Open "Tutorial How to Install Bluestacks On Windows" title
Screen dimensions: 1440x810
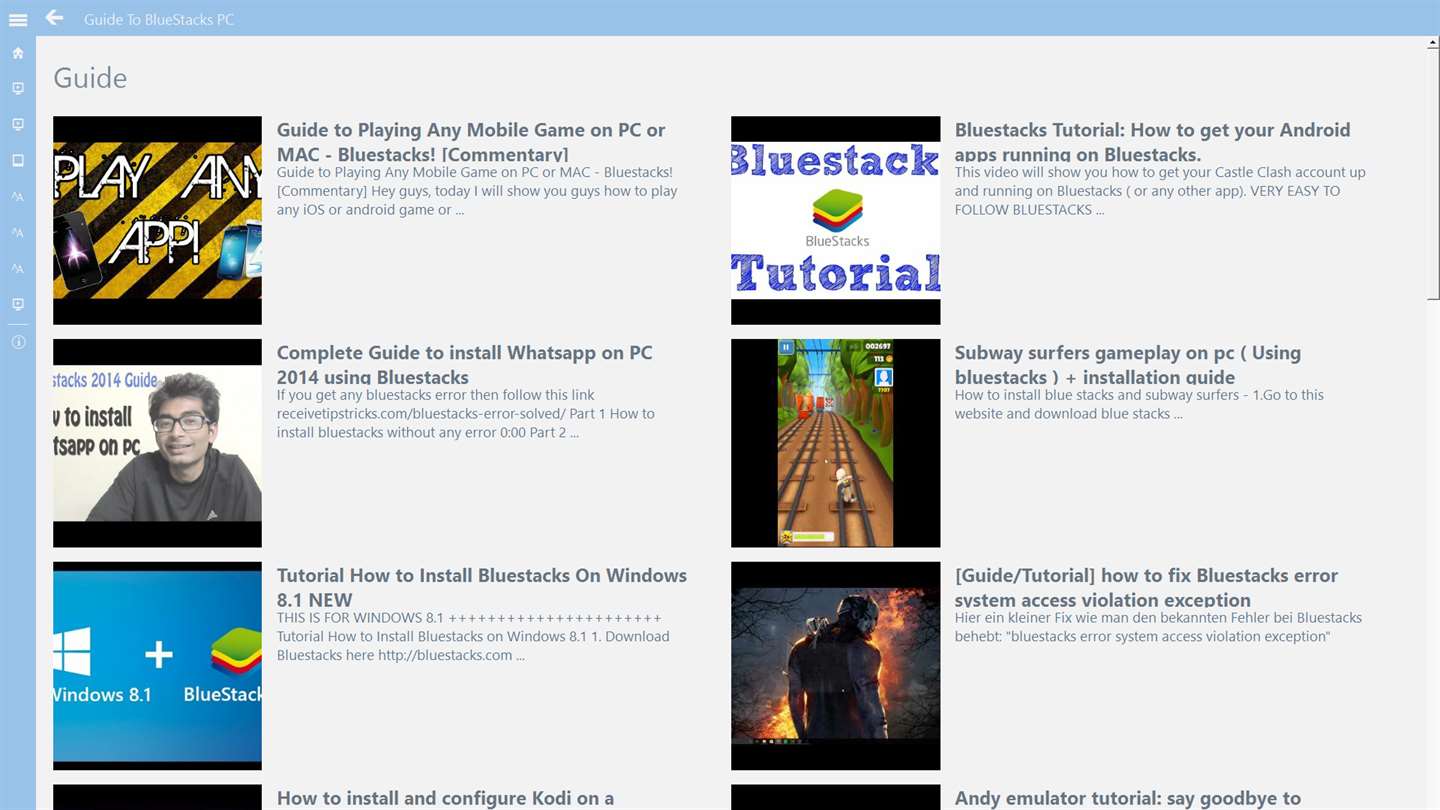[x=482, y=588]
